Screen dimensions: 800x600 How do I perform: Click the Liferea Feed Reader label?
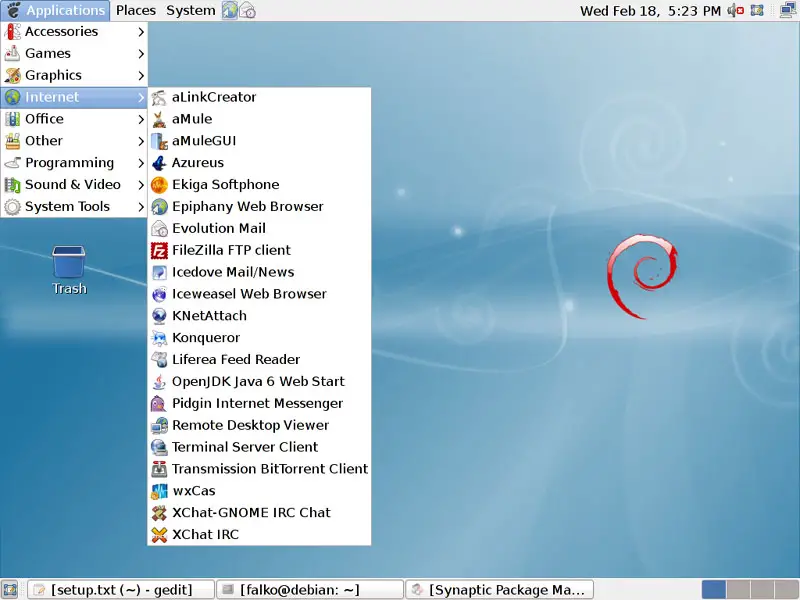pyautogui.click(x=236, y=360)
